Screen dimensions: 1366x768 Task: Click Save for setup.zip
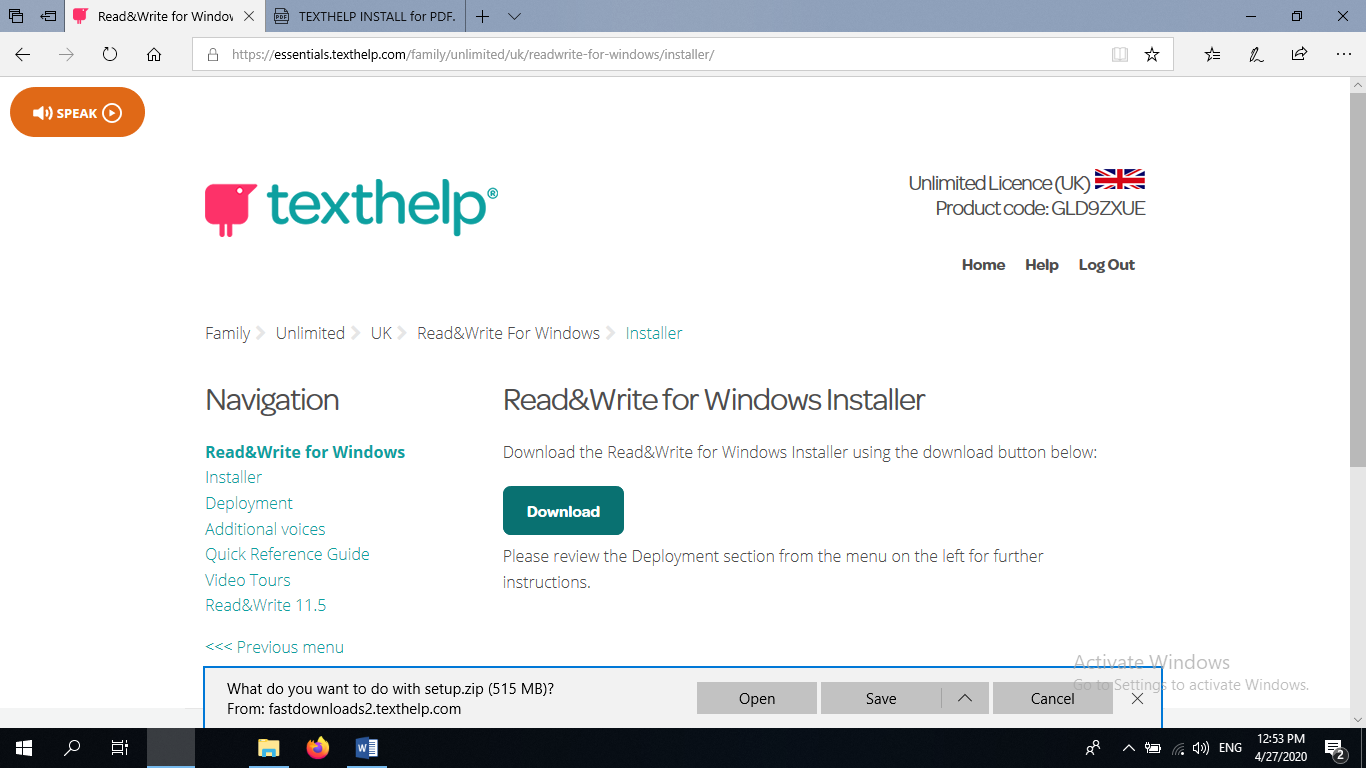(x=881, y=698)
